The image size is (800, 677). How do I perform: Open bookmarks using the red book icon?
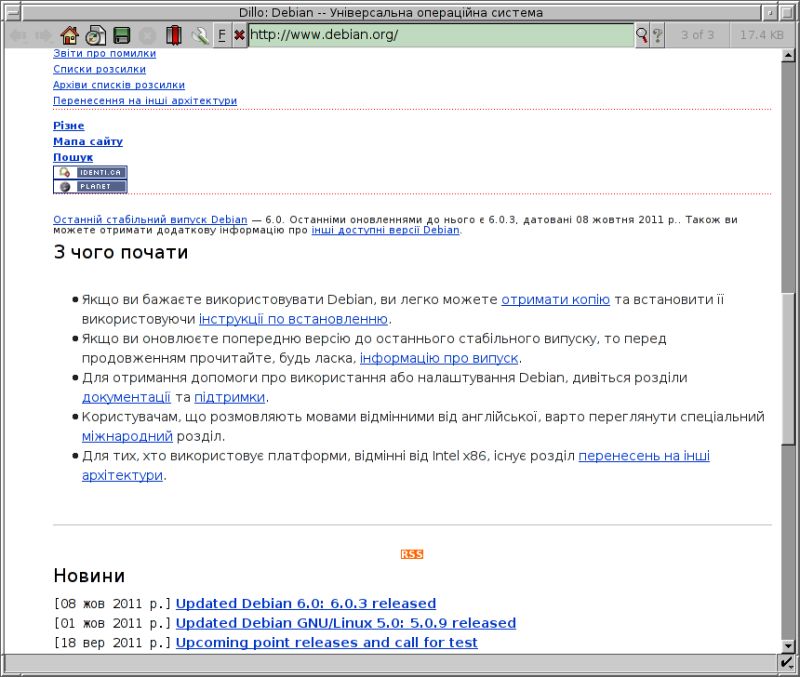(172, 34)
